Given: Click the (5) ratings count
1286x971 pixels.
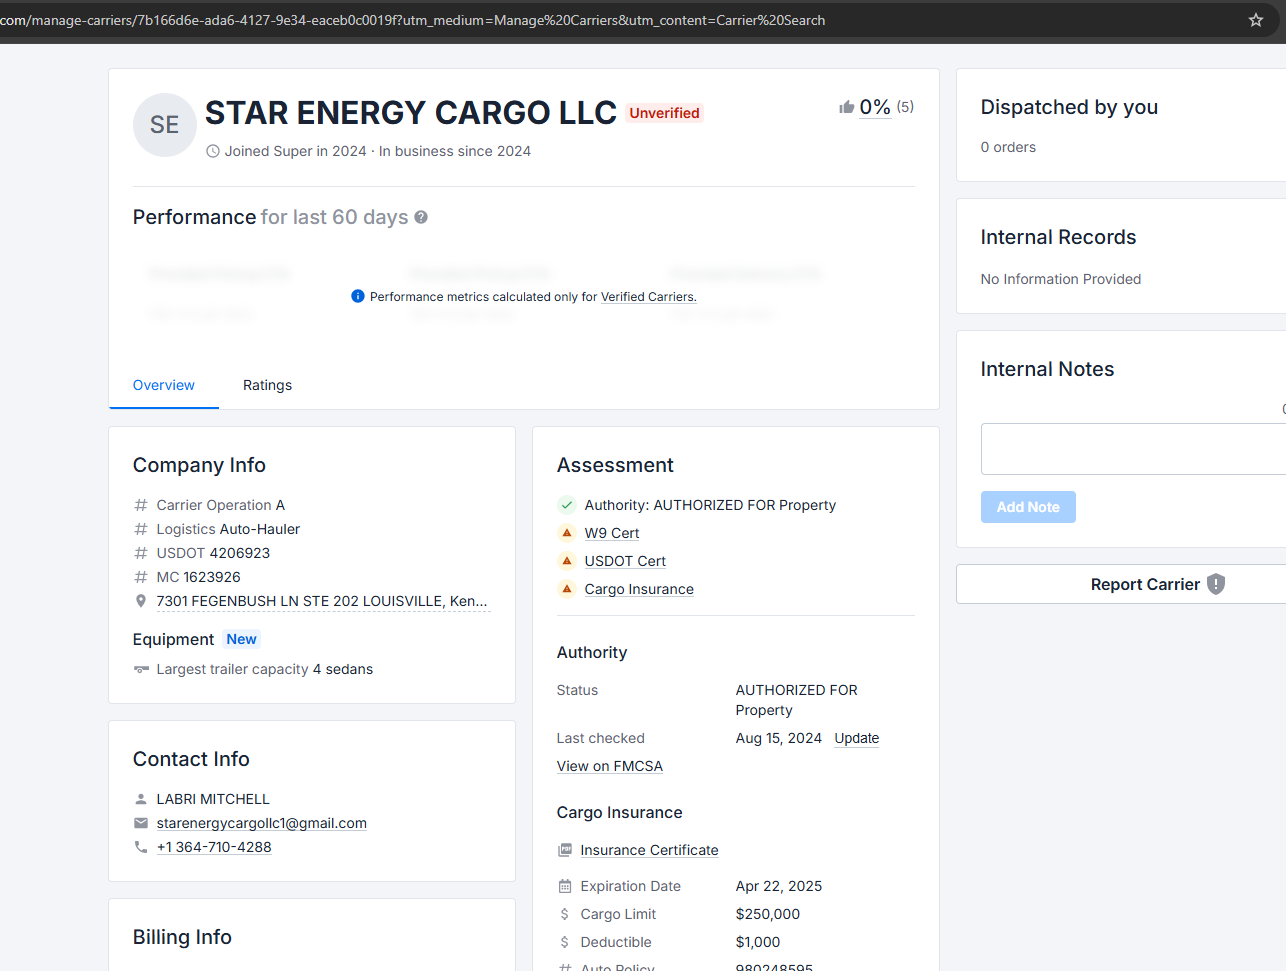Looking at the screenshot, I should [905, 107].
